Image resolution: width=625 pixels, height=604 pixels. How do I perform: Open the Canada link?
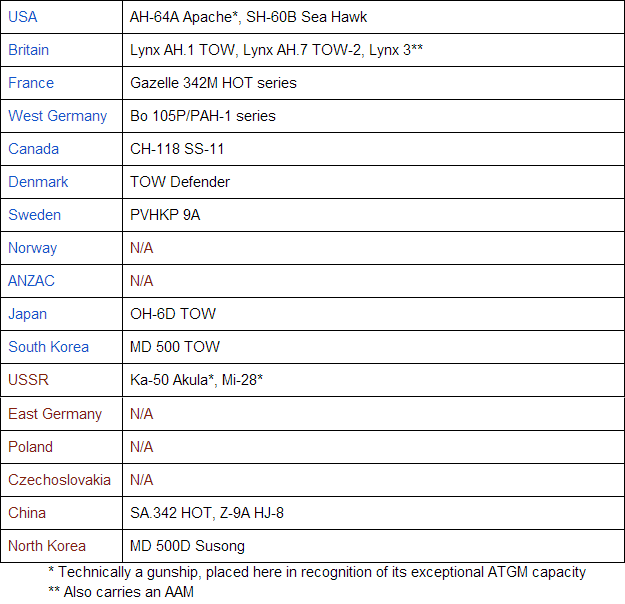(33, 149)
